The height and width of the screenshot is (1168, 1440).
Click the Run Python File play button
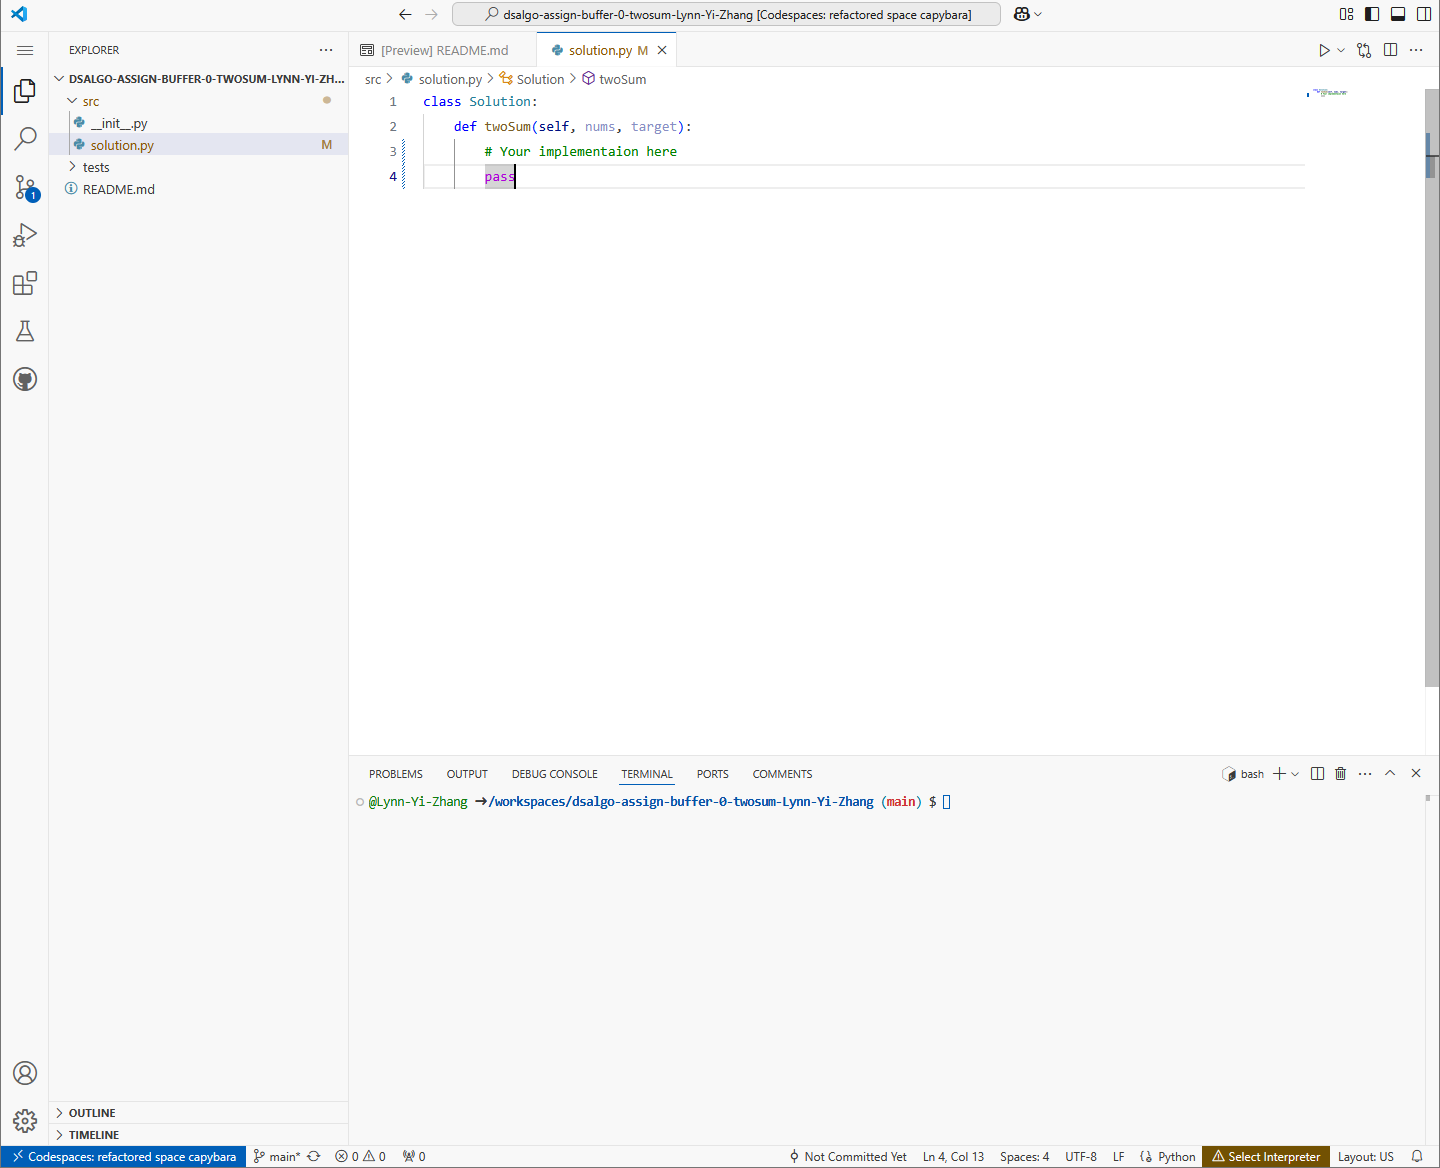[x=1323, y=50]
